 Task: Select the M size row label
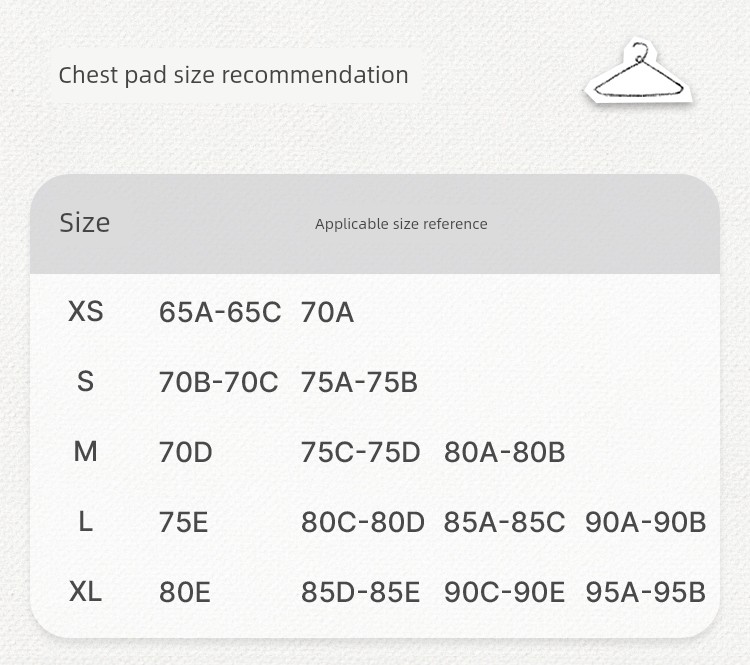tap(86, 452)
